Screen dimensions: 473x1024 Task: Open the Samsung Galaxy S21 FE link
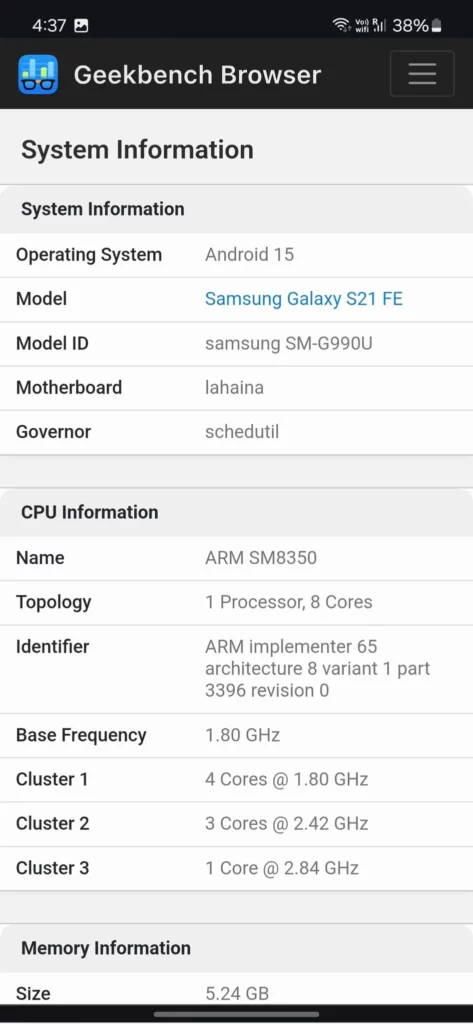point(304,298)
